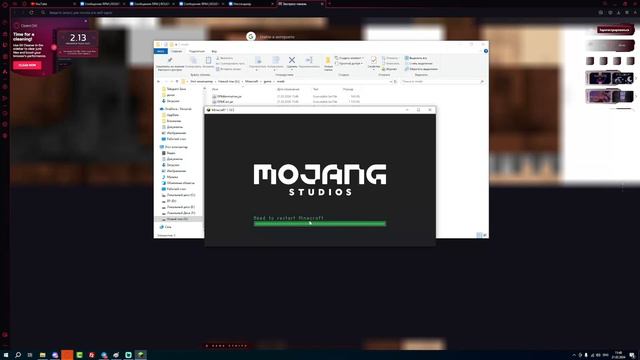640x360 pixels.
Task: Click the taskbar search magnifier icon
Action: pos(18,355)
